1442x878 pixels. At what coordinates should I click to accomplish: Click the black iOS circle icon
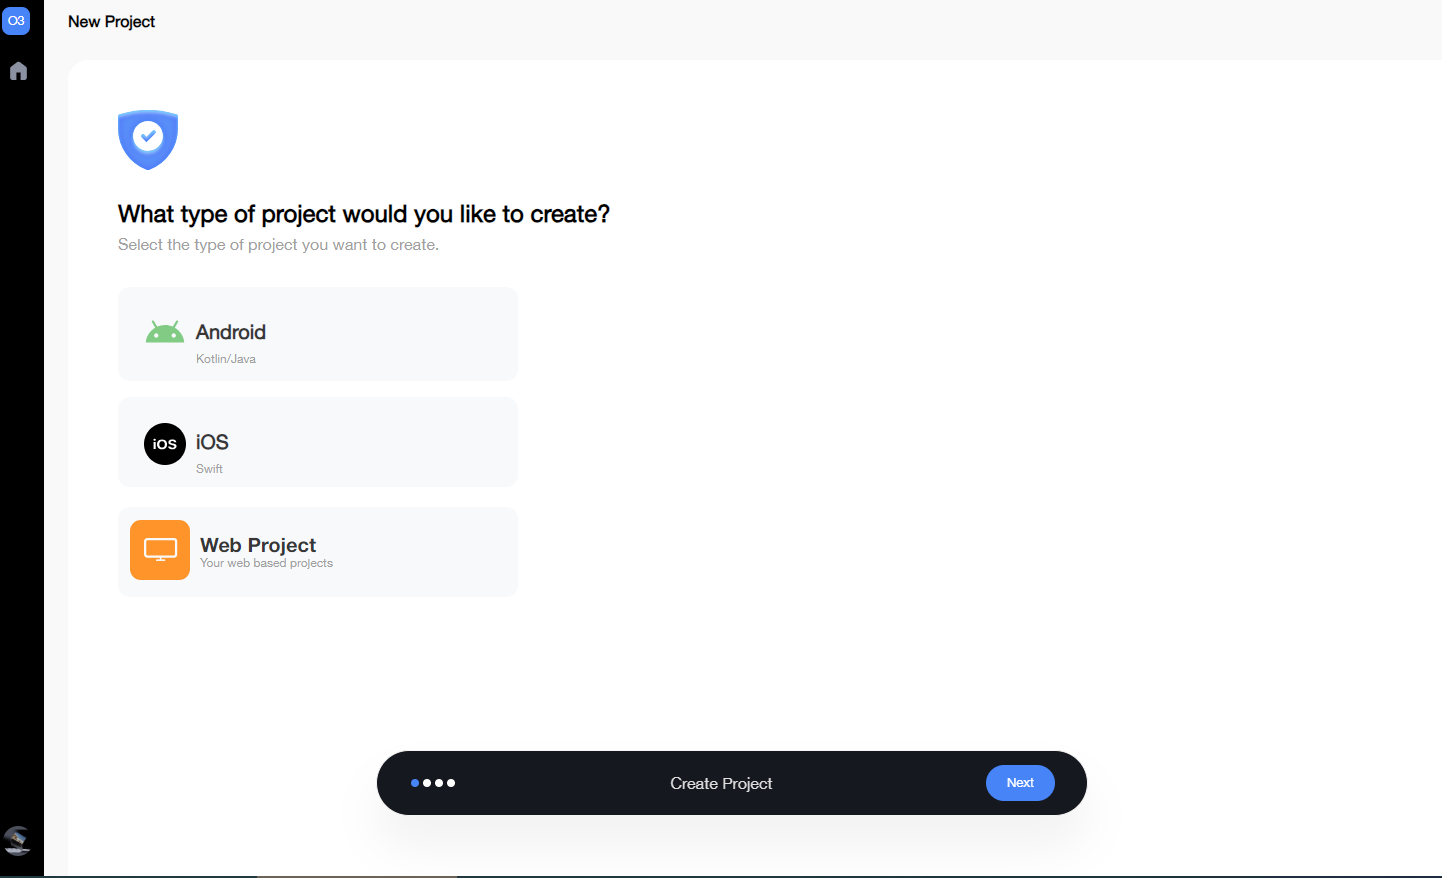(165, 444)
